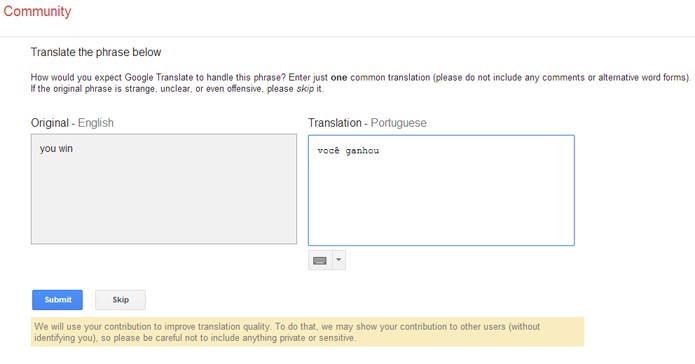
Task: Click the 'Translation - Portuguese' label
Action: 367,123
